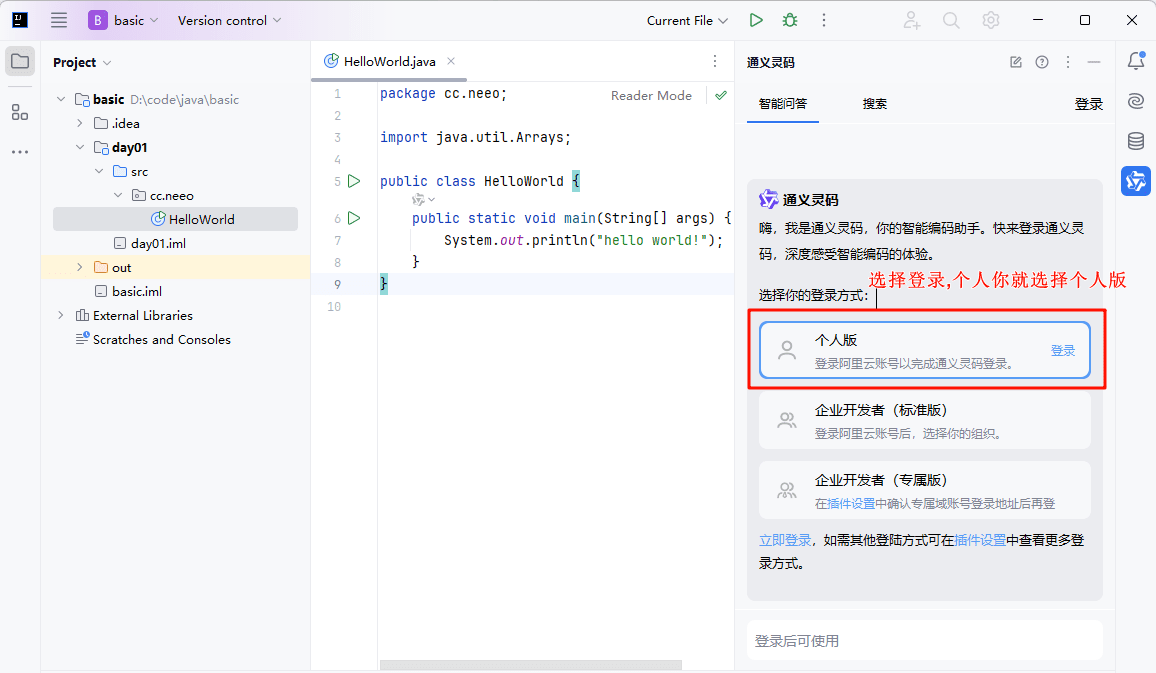Run the current file
Screen dimensions: 1156x673
pyautogui.click(x=756, y=20)
